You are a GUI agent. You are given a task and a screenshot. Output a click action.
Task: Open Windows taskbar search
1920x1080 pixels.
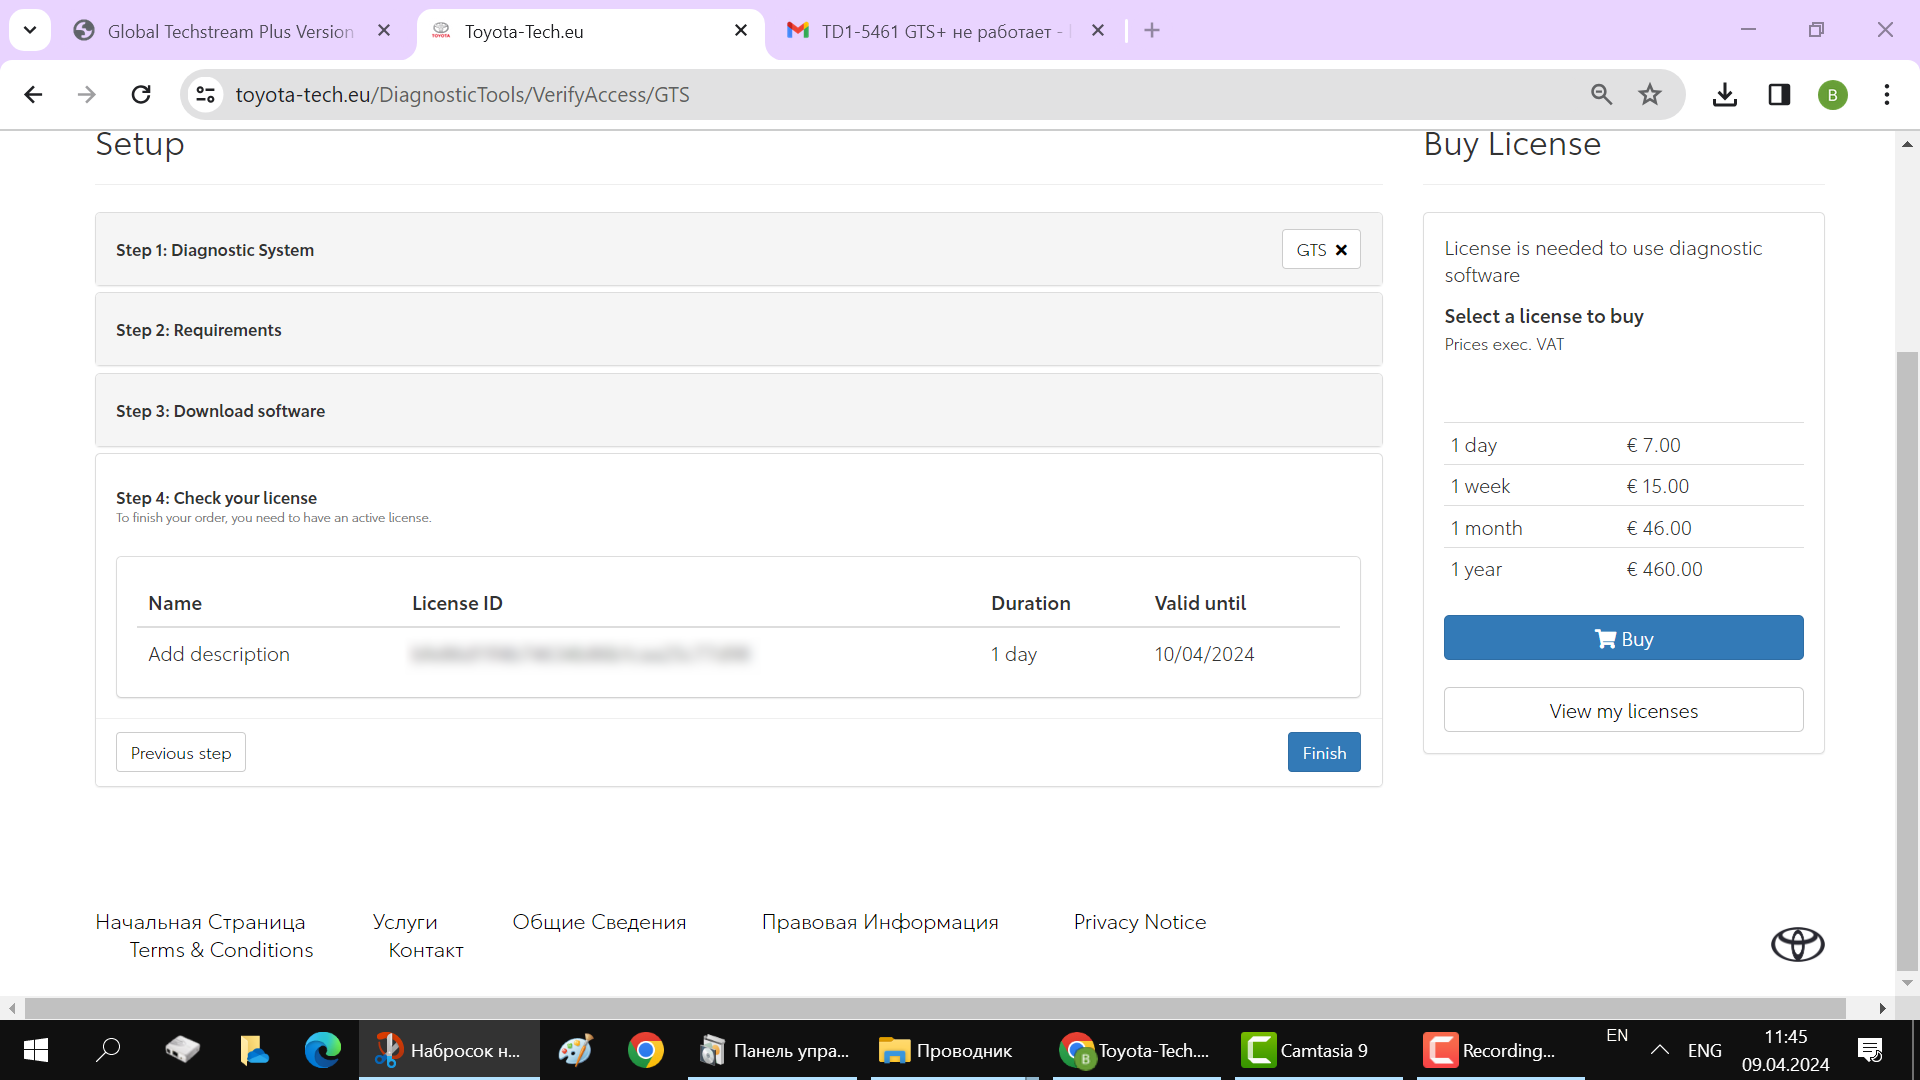tap(108, 1050)
